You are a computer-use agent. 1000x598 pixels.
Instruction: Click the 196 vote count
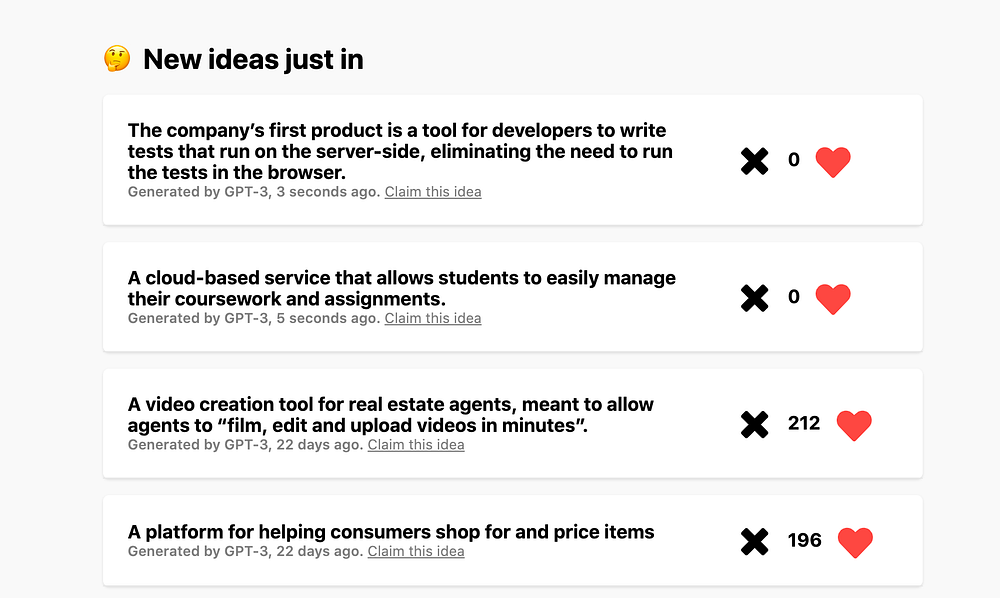pos(804,541)
